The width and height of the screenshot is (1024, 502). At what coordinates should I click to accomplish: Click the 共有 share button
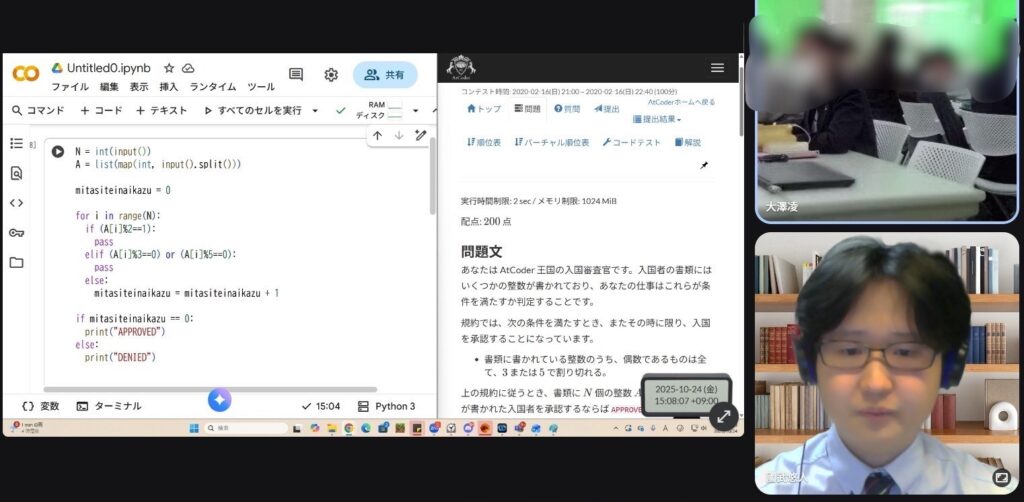385,75
